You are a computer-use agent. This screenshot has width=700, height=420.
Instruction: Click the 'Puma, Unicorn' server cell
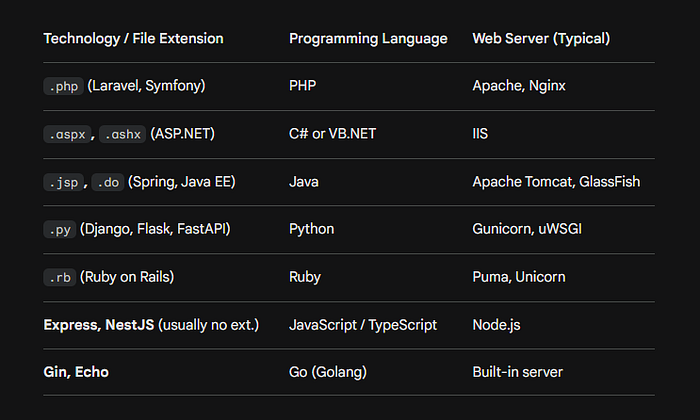(x=519, y=277)
